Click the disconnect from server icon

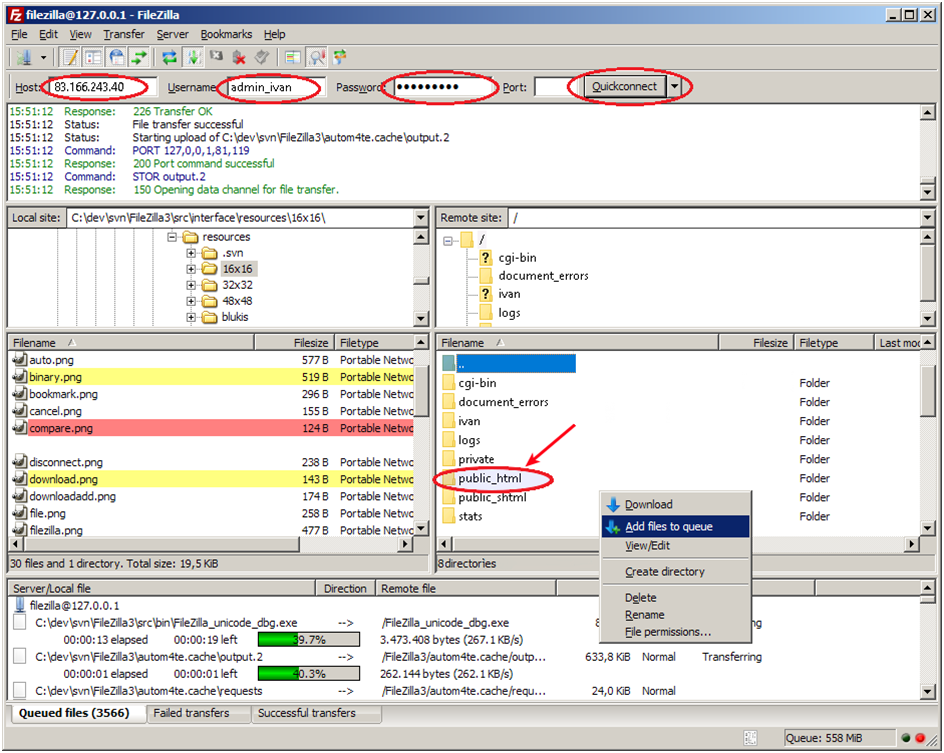[x=240, y=58]
